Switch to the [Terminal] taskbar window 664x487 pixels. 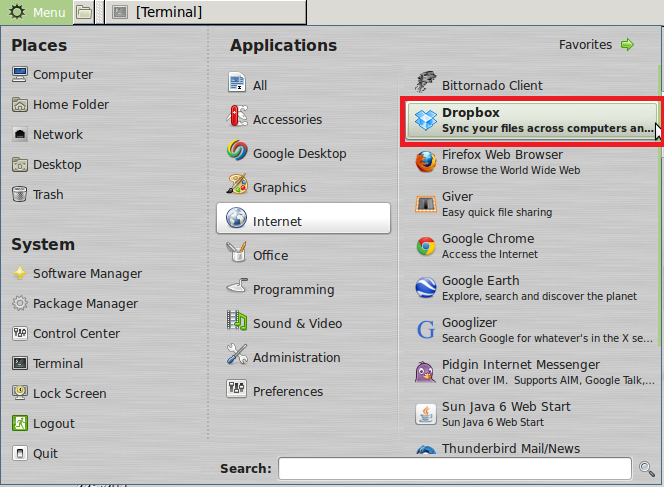(x=205, y=12)
